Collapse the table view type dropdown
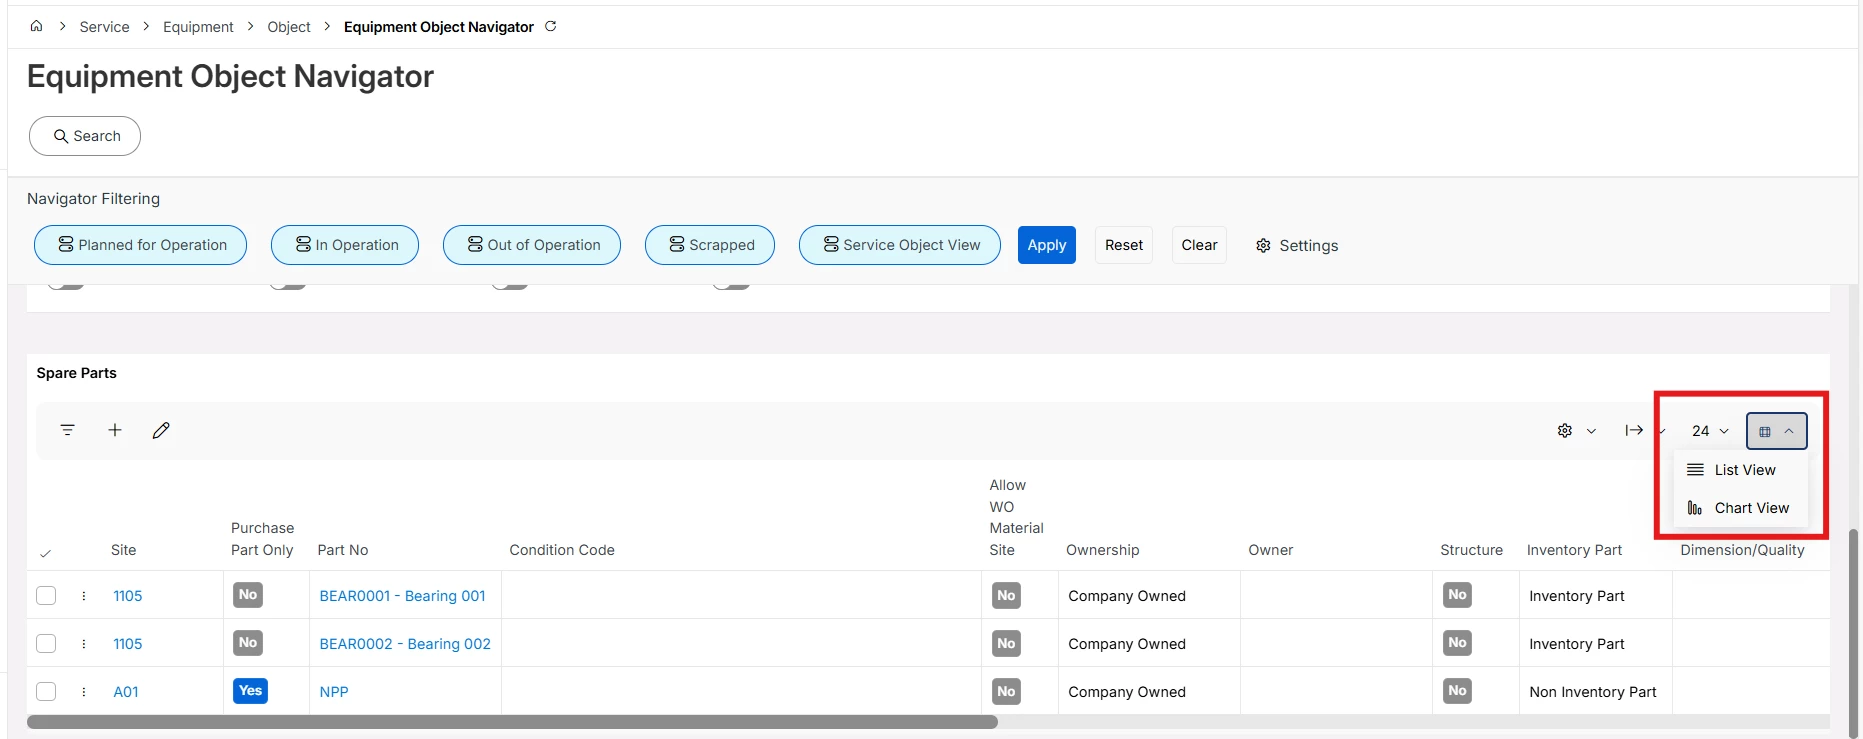The height and width of the screenshot is (739, 1863). click(1777, 431)
